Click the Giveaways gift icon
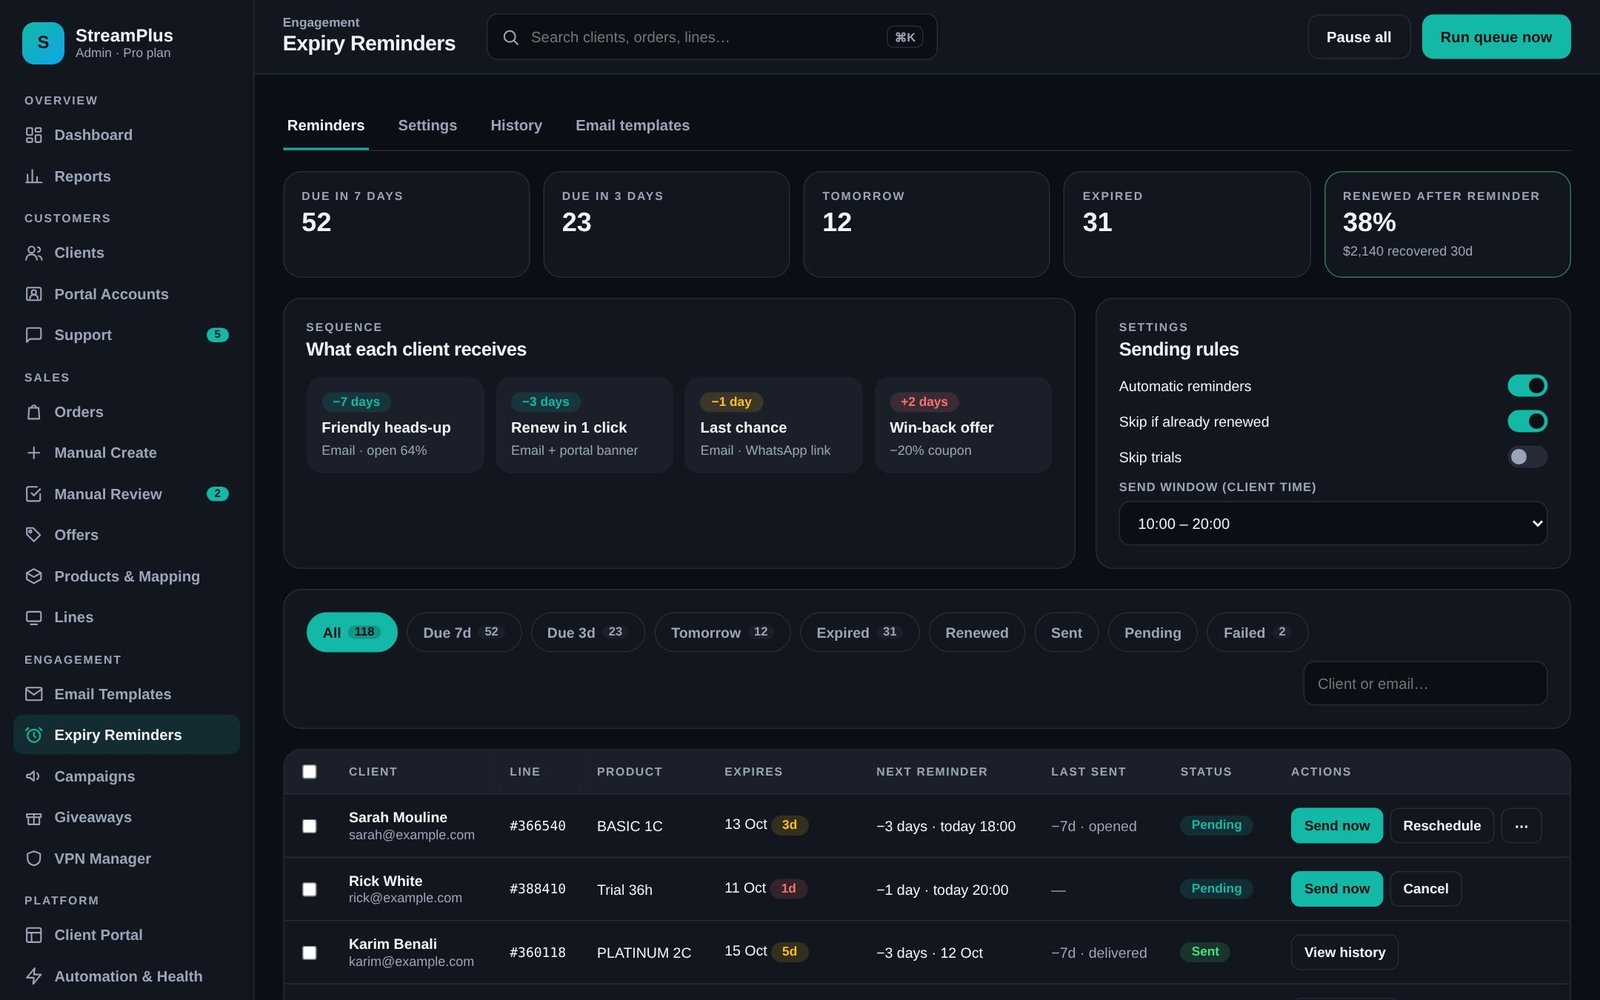Viewport: 1600px width, 1000px height. pos(34,817)
